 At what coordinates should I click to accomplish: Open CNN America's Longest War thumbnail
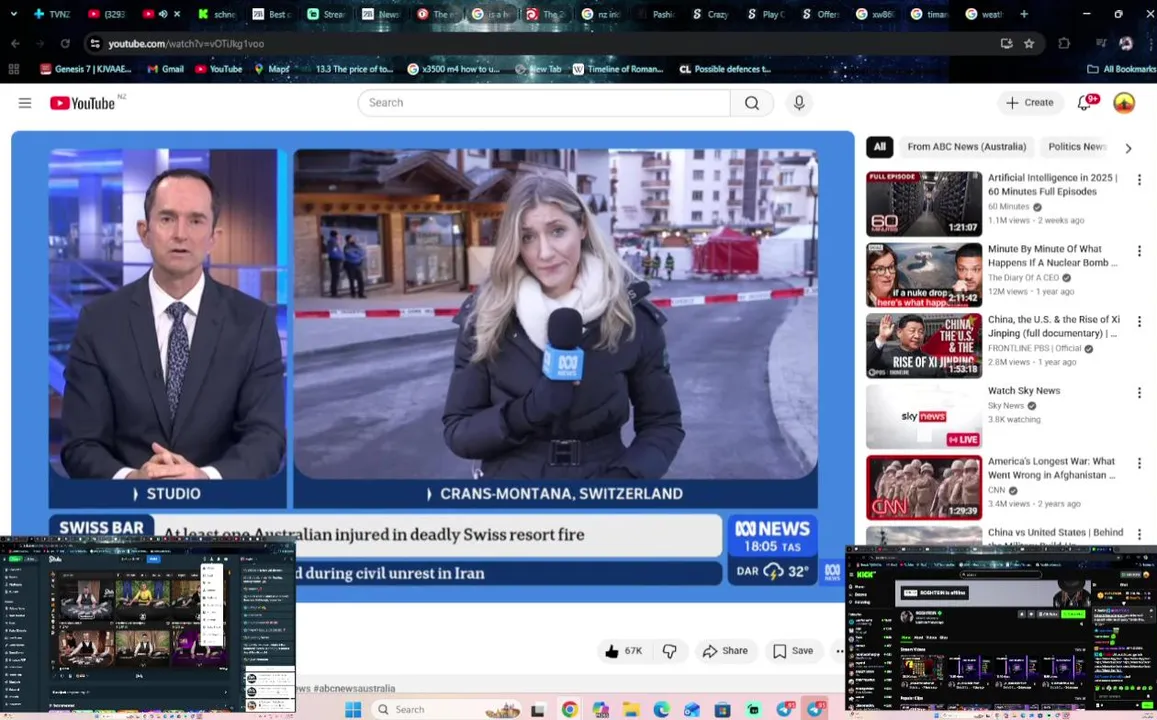point(924,487)
